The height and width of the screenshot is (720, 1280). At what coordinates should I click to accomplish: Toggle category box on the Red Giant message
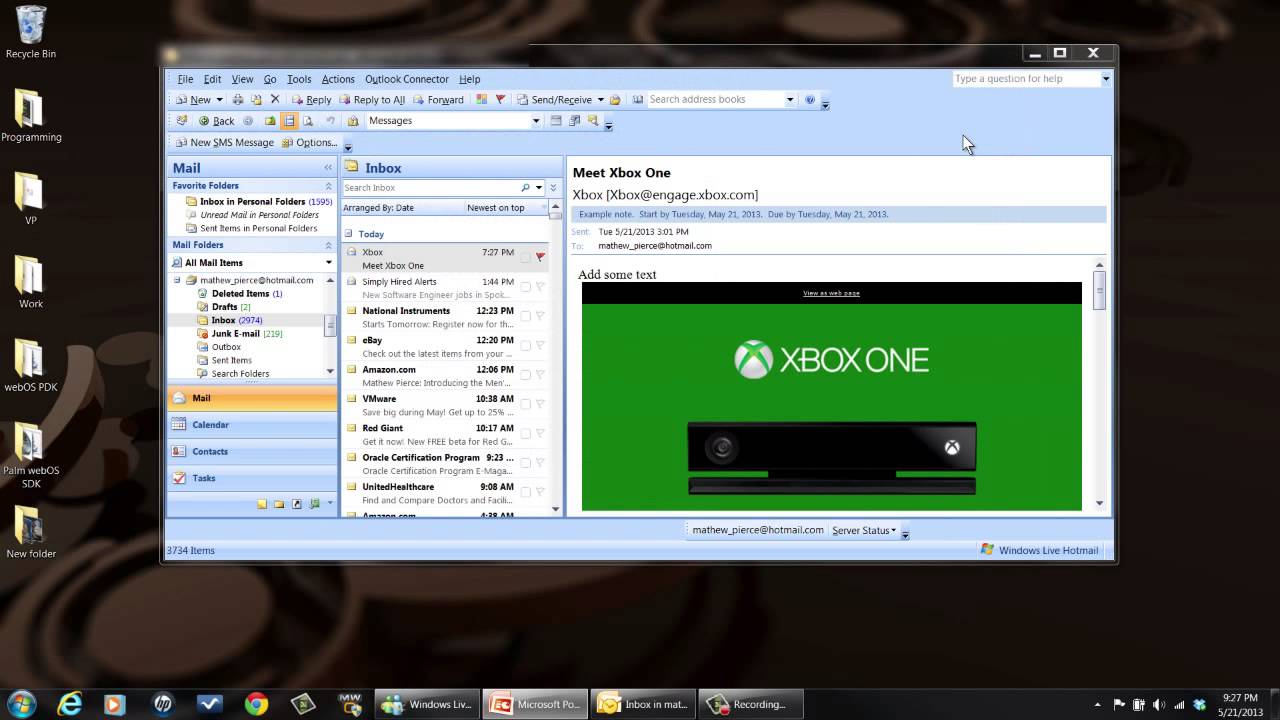pyautogui.click(x=525, y=433)
